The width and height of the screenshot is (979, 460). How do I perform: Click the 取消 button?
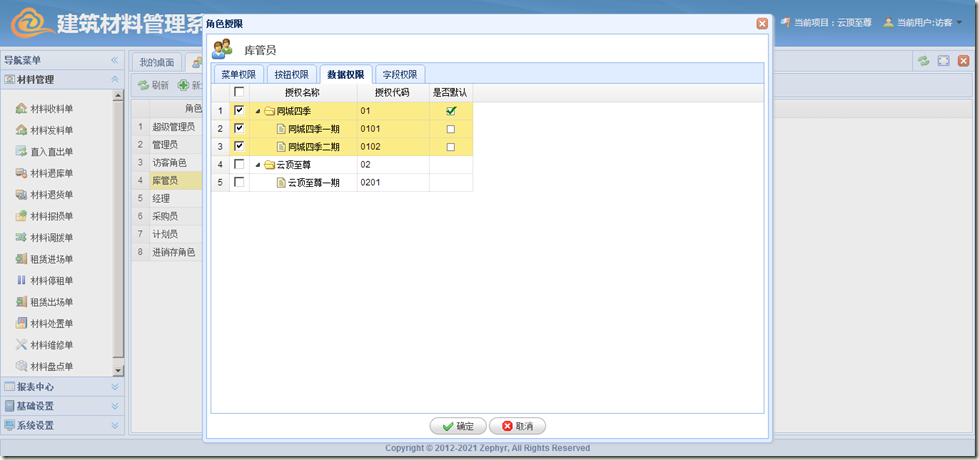(517, 426)
